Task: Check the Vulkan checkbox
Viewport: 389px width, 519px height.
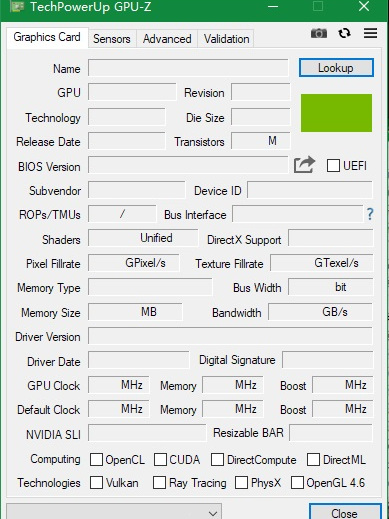Action: click(x=96, y=483)
